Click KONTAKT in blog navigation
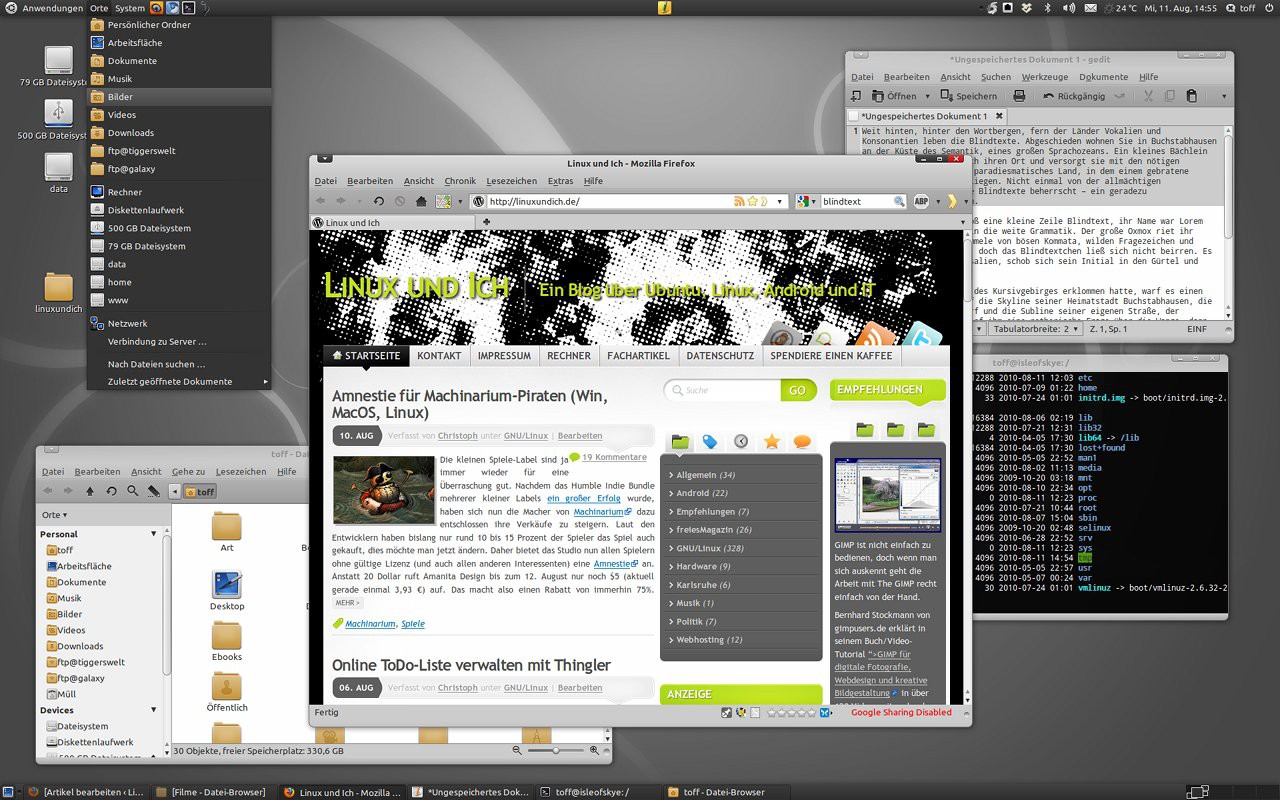1280x800 pixels. (x=439, y=356)
